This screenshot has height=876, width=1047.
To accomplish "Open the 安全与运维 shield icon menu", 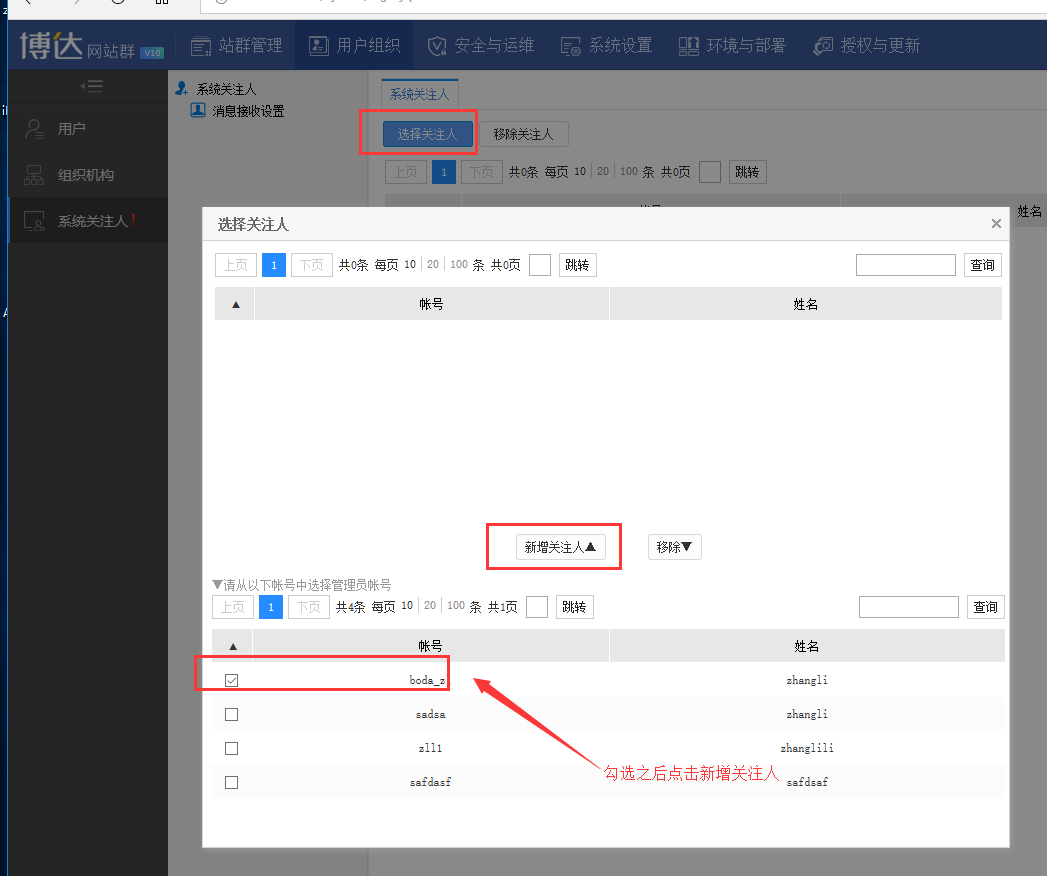I will 437,46.
